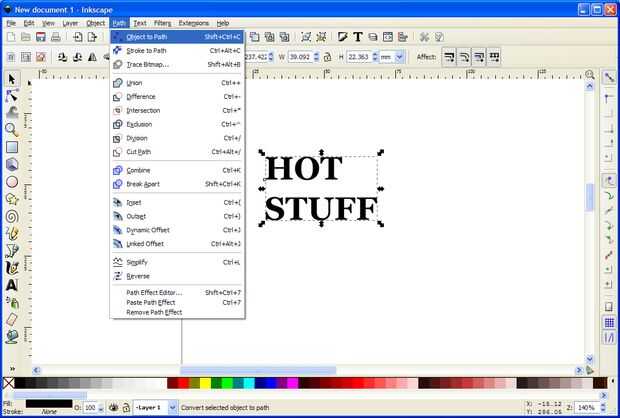Click the Group objects icon
This screenshot has height=418, width=620.
pyautogui.click(x=306, y=37)
